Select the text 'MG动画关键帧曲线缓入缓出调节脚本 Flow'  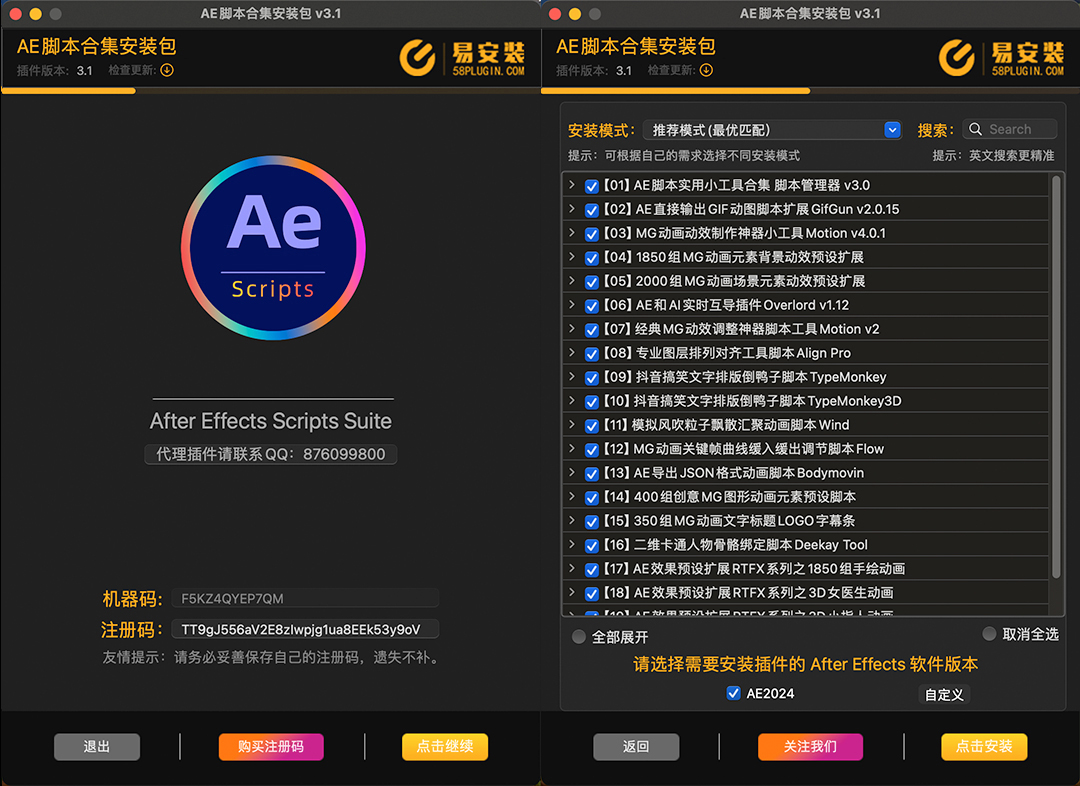click(758, 449)
